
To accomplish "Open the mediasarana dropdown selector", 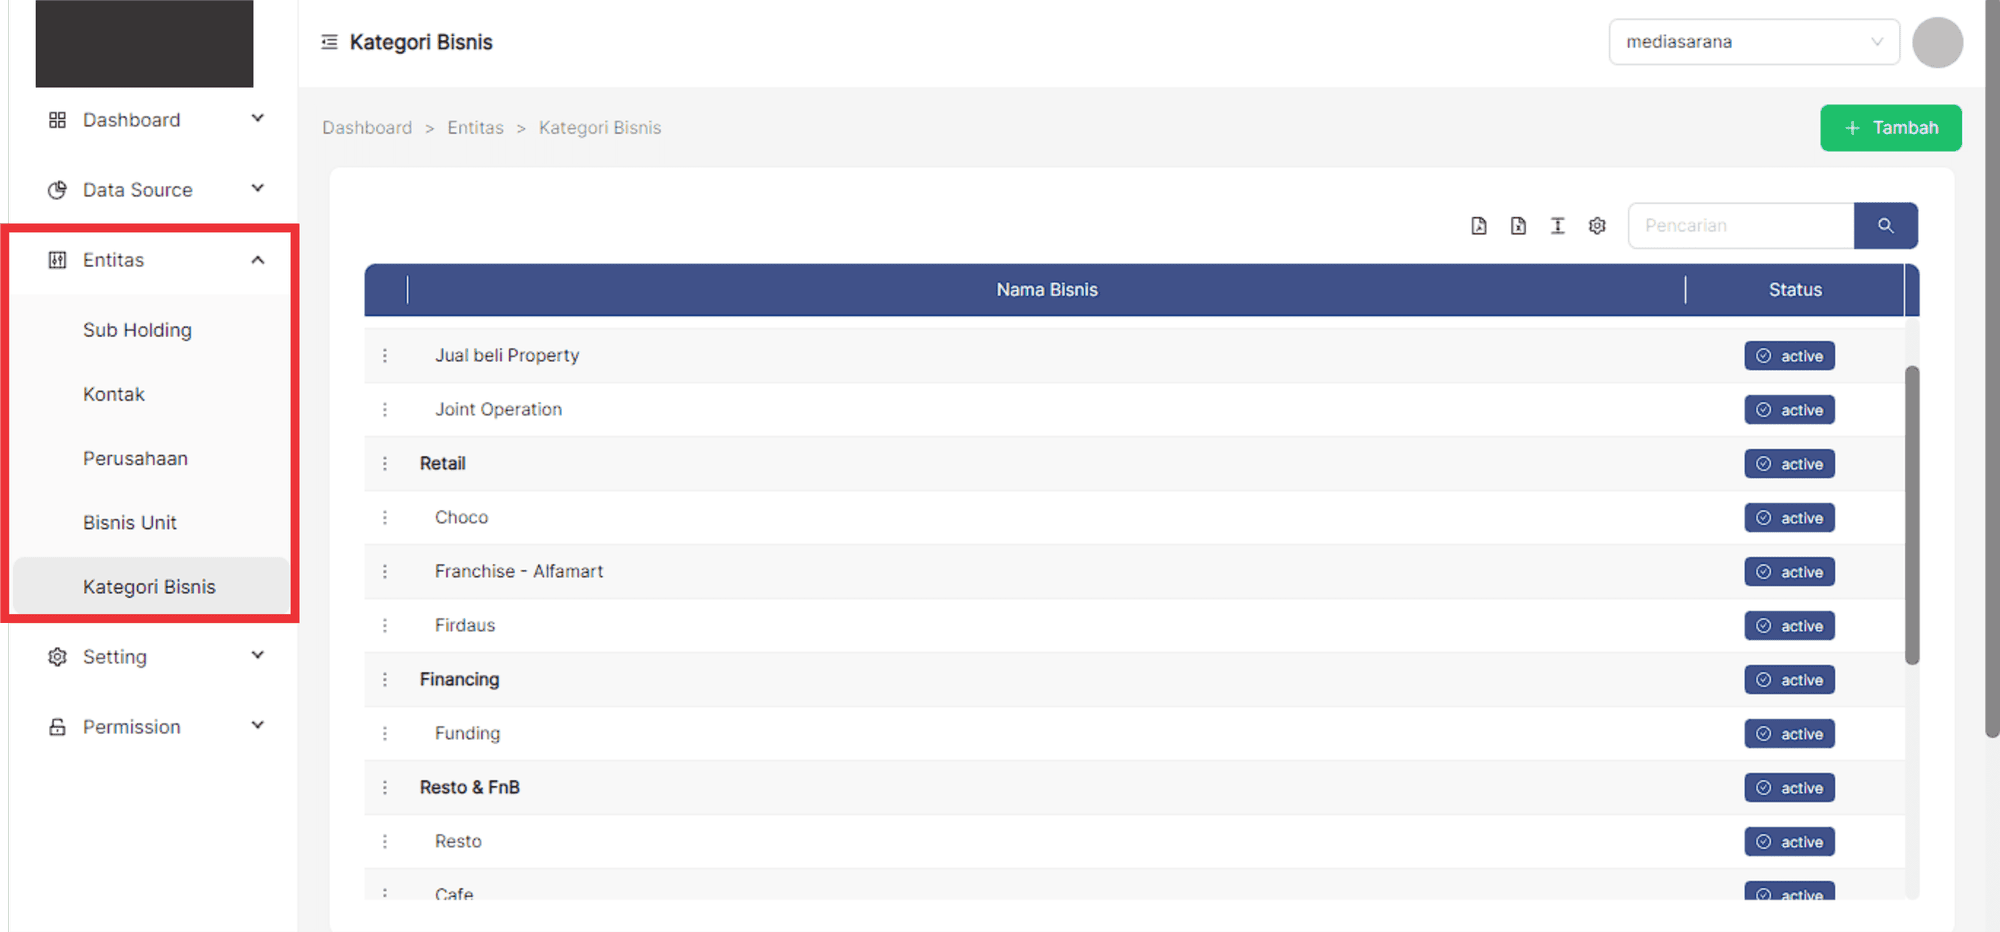I will (1753, 42).
